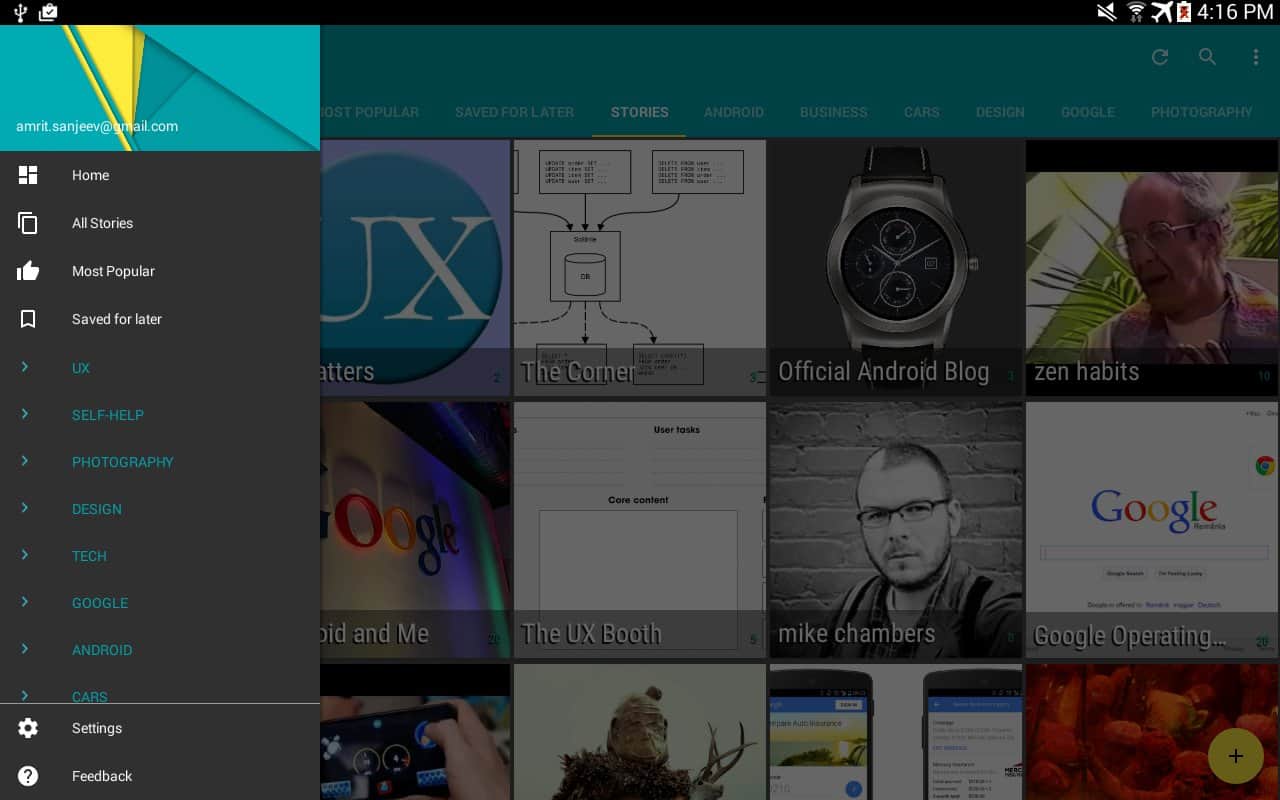The height and width of the screenshot is (800, 1280).
Task: Select the CARS tab
Action: tap(921, 112)
